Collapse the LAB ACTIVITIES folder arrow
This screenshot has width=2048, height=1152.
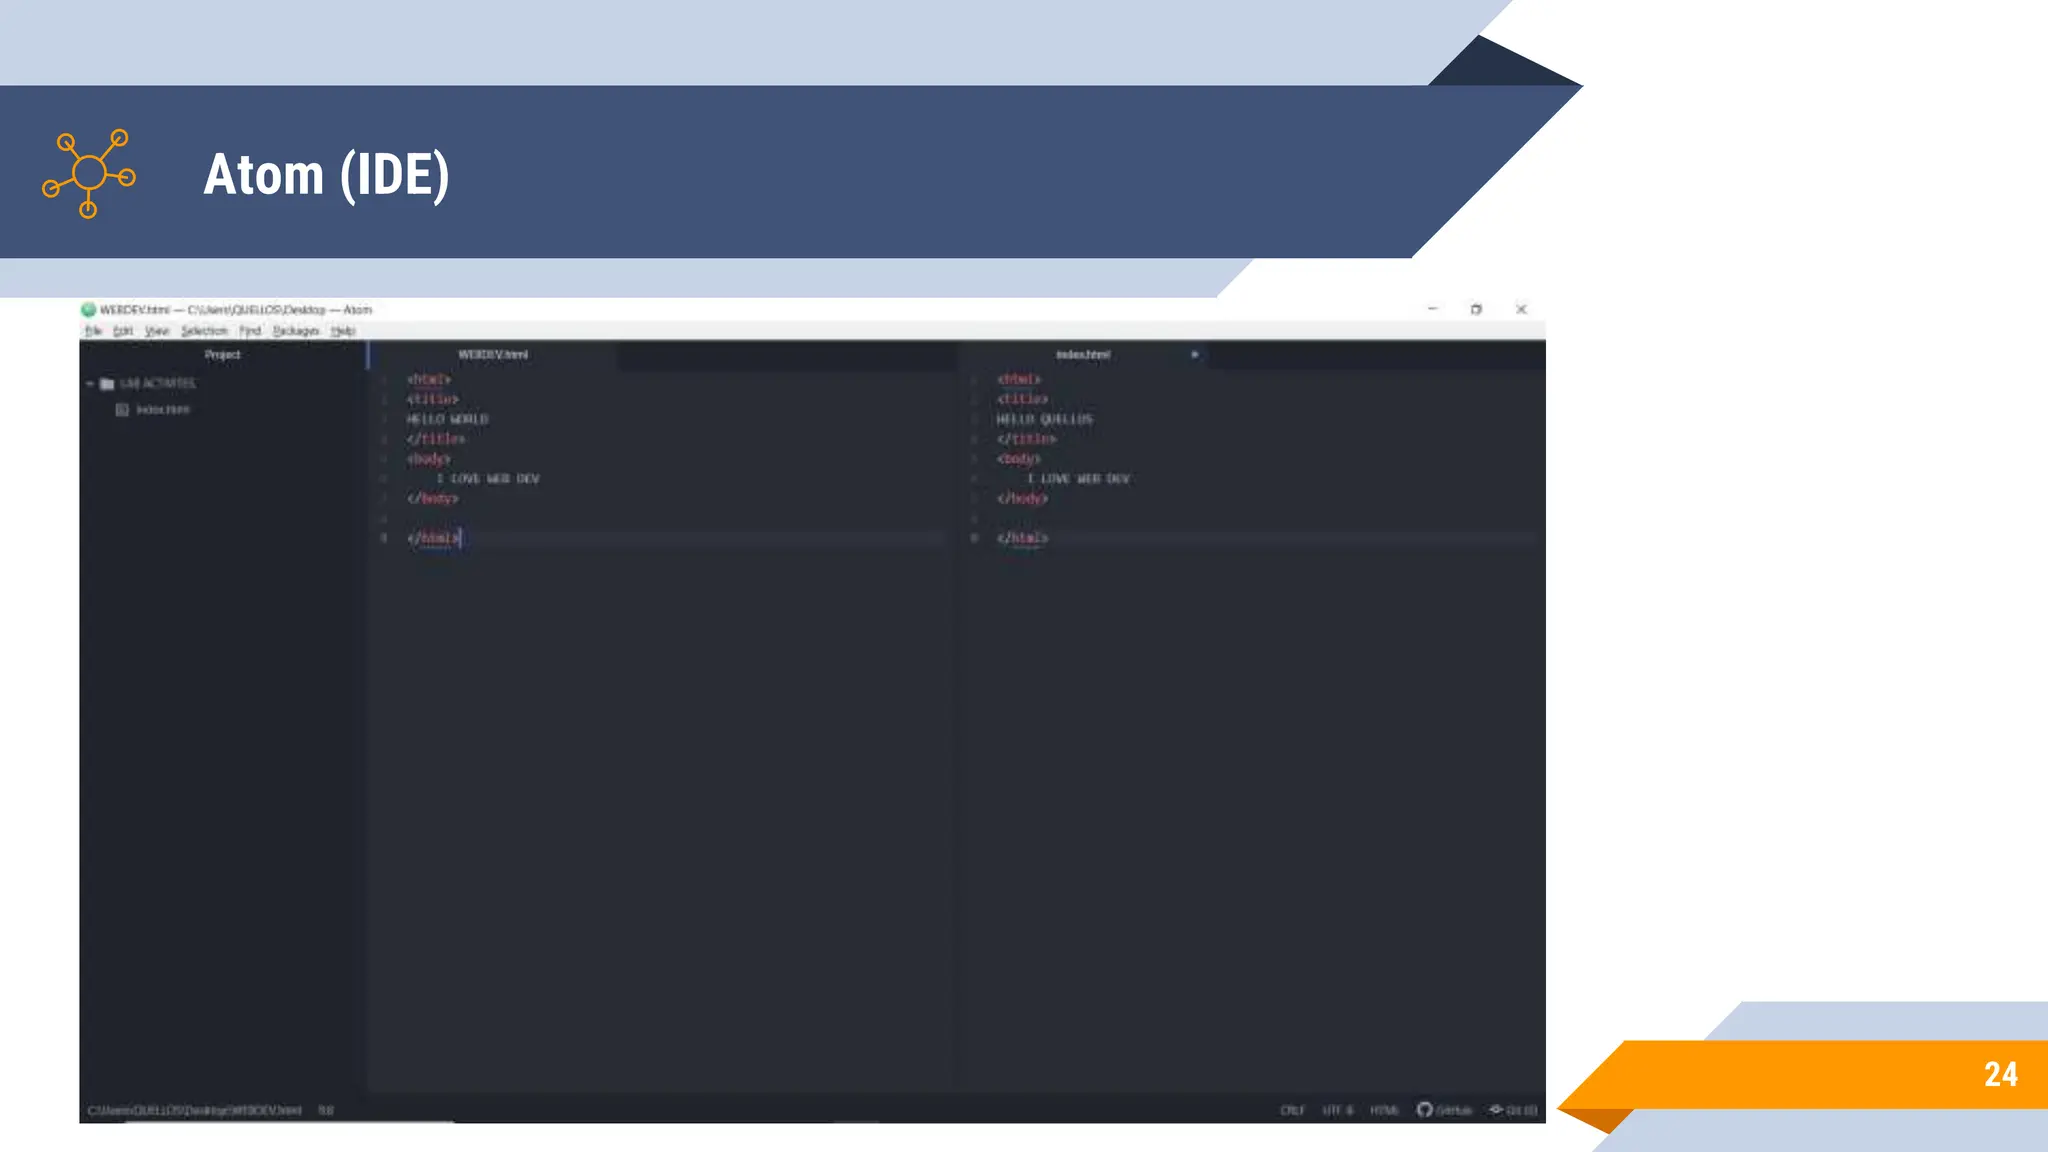(90, 384)
